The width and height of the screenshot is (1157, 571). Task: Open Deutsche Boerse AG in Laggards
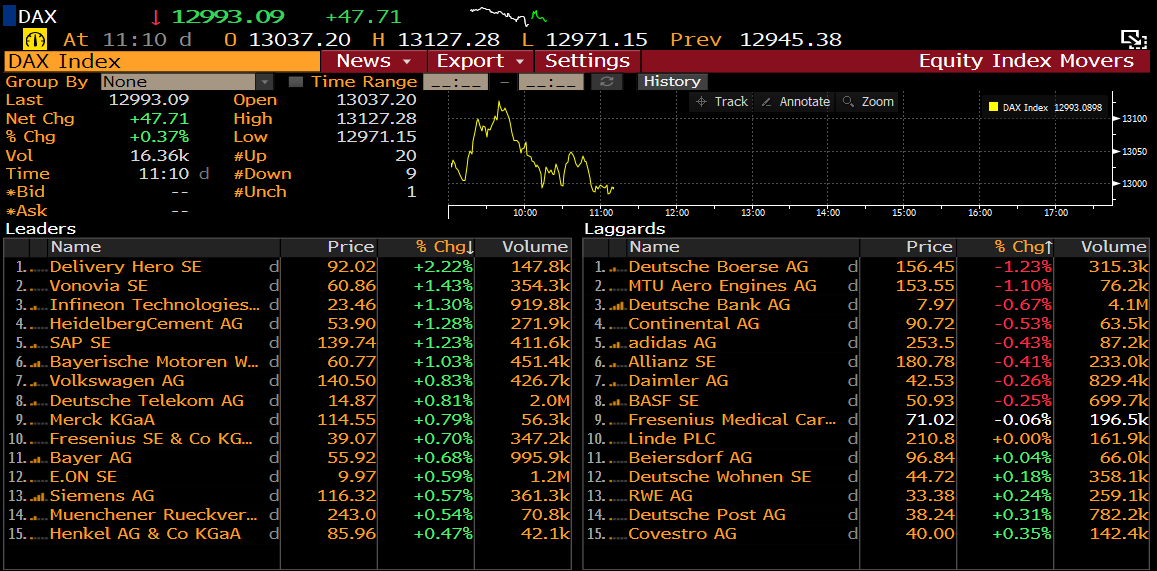[x=719, y=267]
